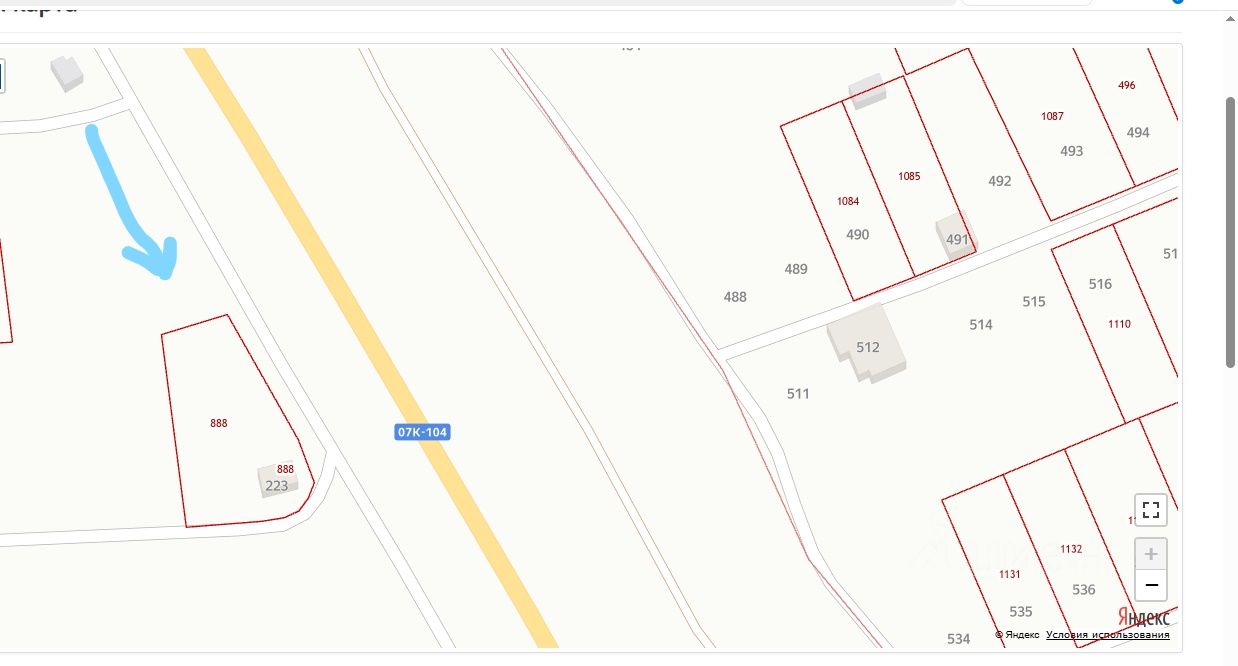This screenshot has height=666, width=1238.
Task: Select building 491 on the map
Action: [956, 238]
